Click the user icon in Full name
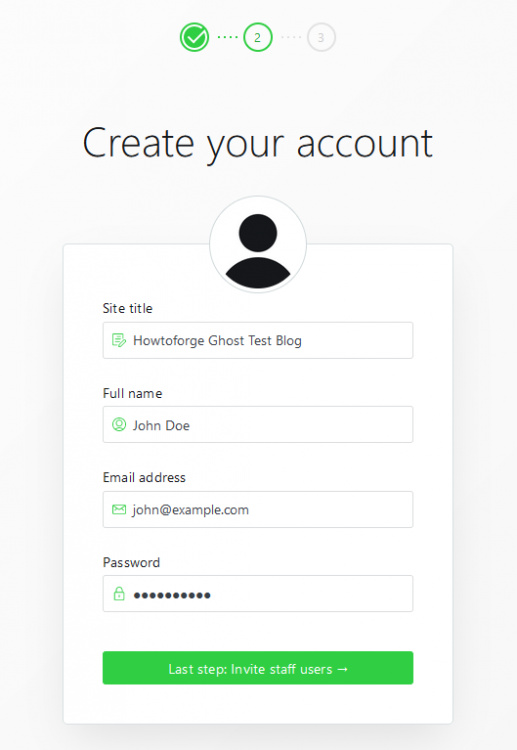517x750 pixels. click(119, 424)
